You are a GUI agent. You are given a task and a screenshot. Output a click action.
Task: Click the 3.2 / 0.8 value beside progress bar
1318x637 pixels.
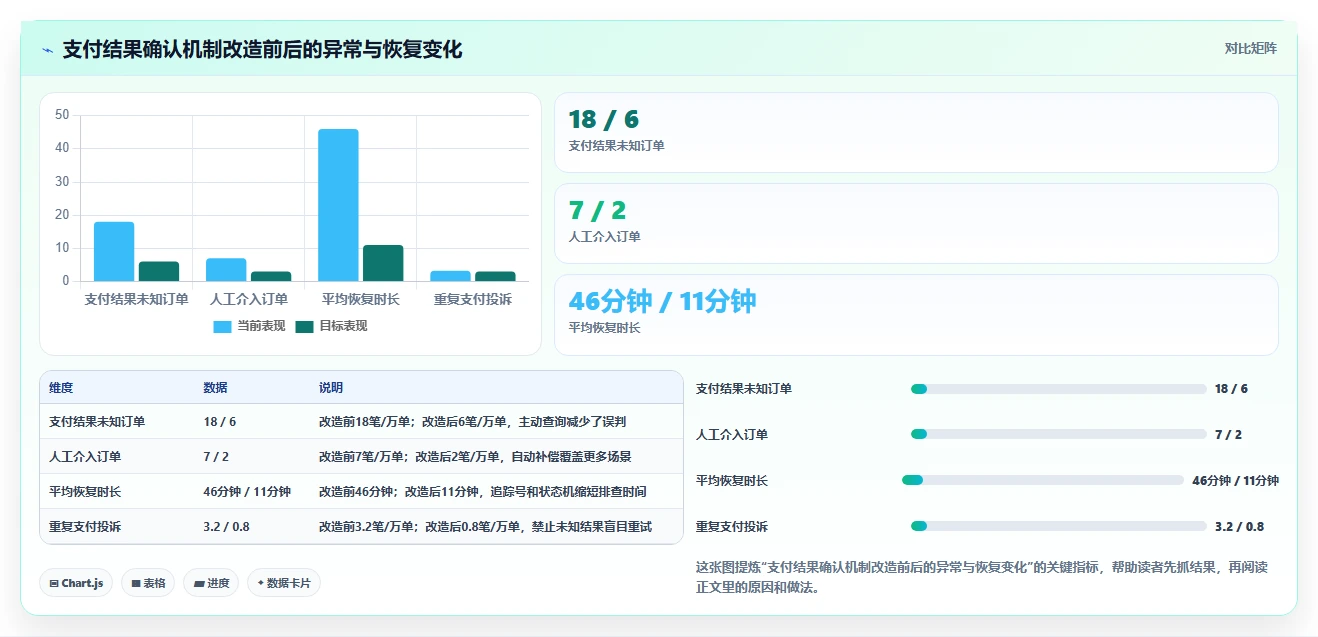click(x=1239, y=526)
